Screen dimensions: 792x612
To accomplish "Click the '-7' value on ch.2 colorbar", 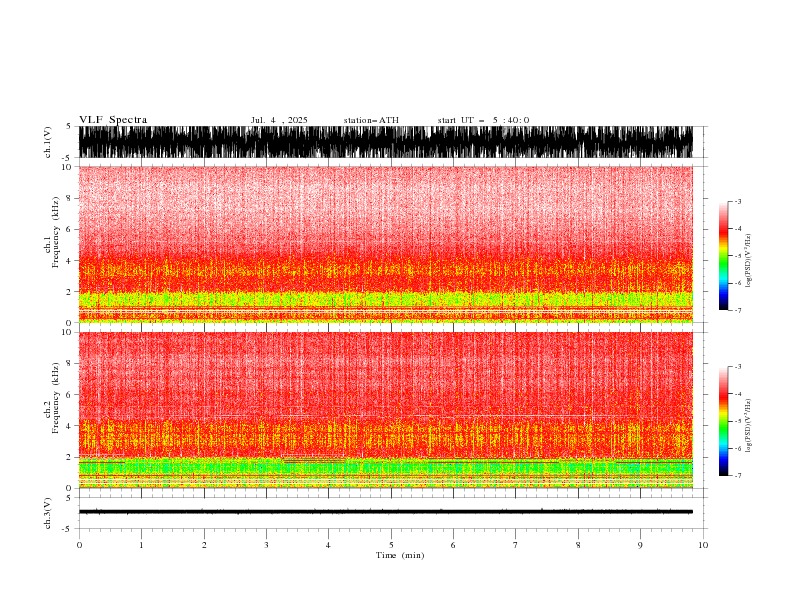I will pos(737,476).
